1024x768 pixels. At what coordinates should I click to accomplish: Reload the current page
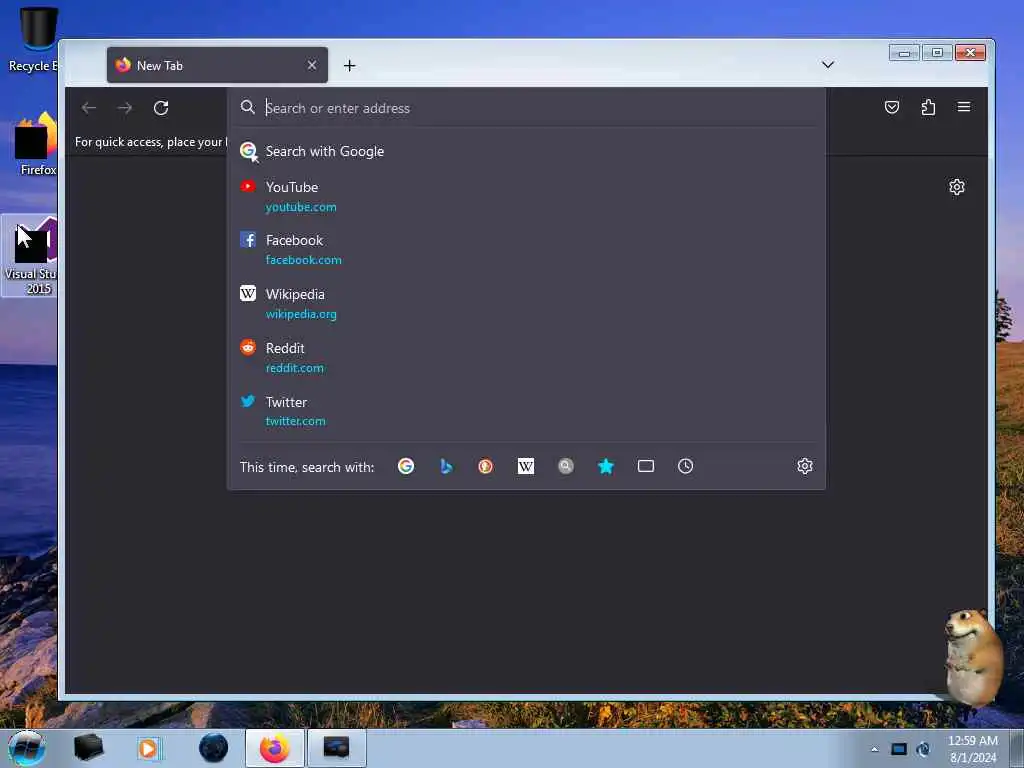[161, 108]
